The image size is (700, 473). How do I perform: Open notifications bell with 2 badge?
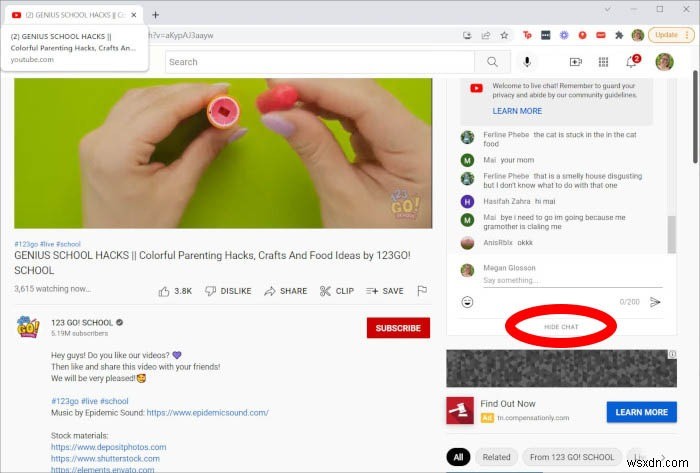tap(632, 62)
